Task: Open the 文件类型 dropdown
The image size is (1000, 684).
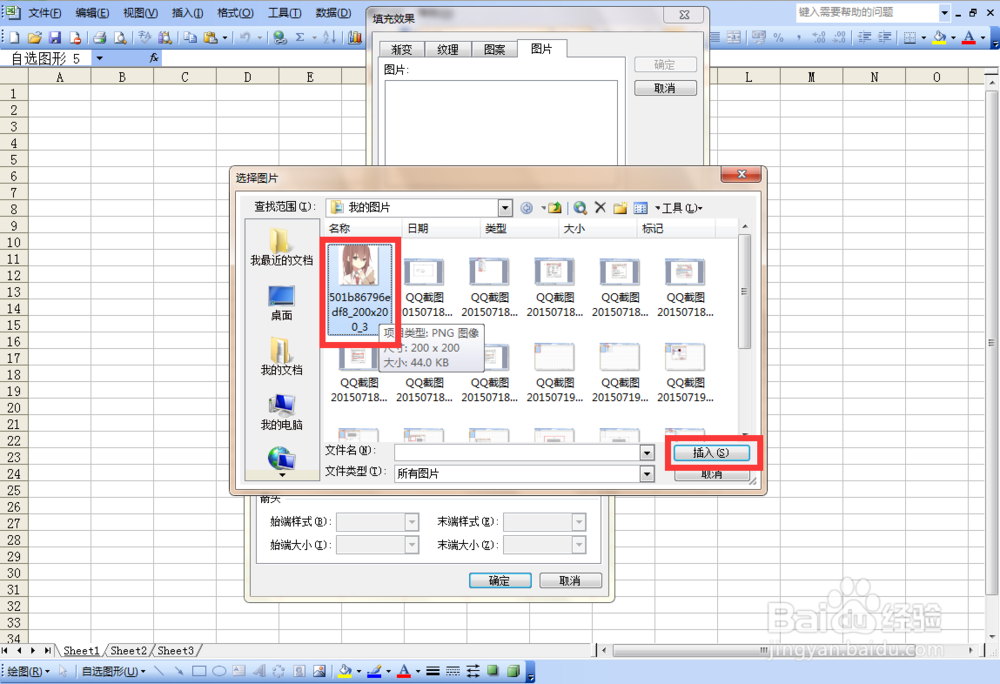Action: 645,473
